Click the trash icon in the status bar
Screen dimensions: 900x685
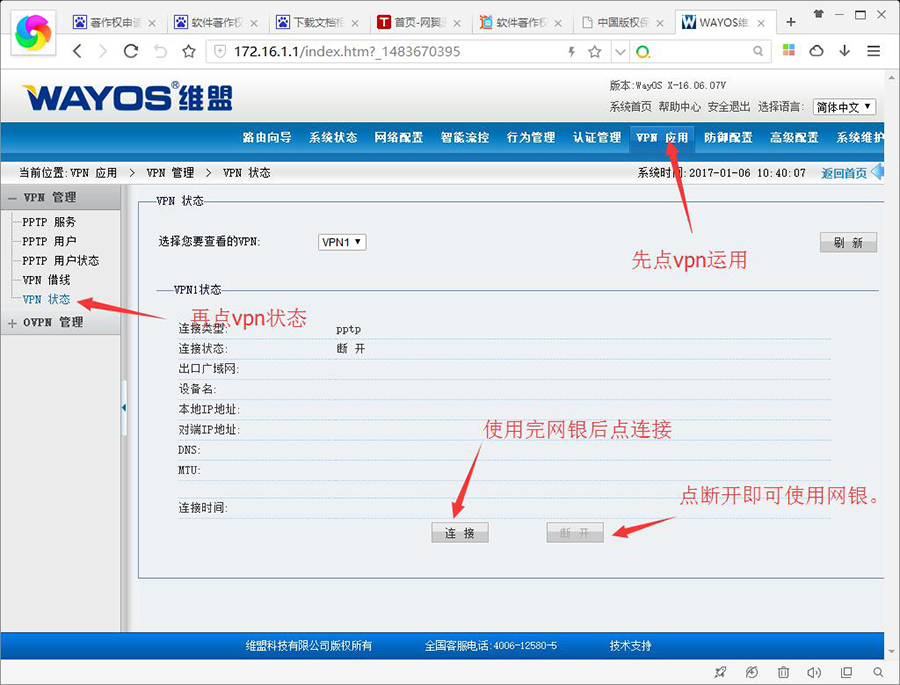tap(783, 672)
